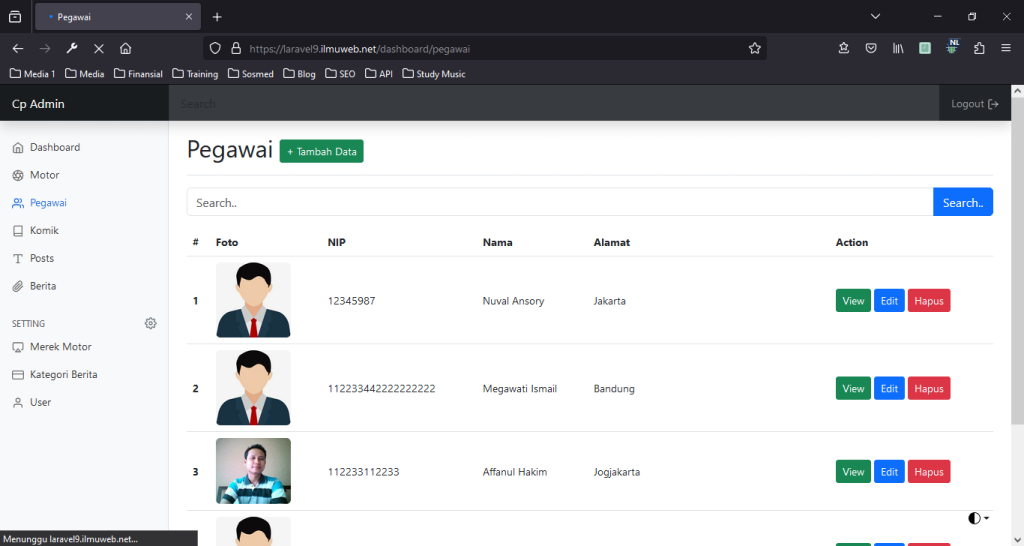The image size is (1024, 546).
Task: Stop page loading with the X button
Action: 98,48
